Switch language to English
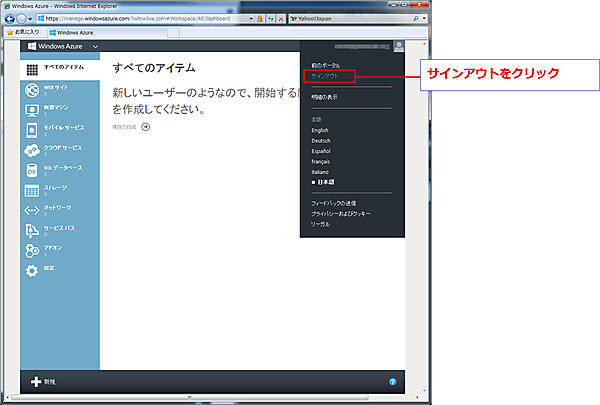 click(320, 130)
